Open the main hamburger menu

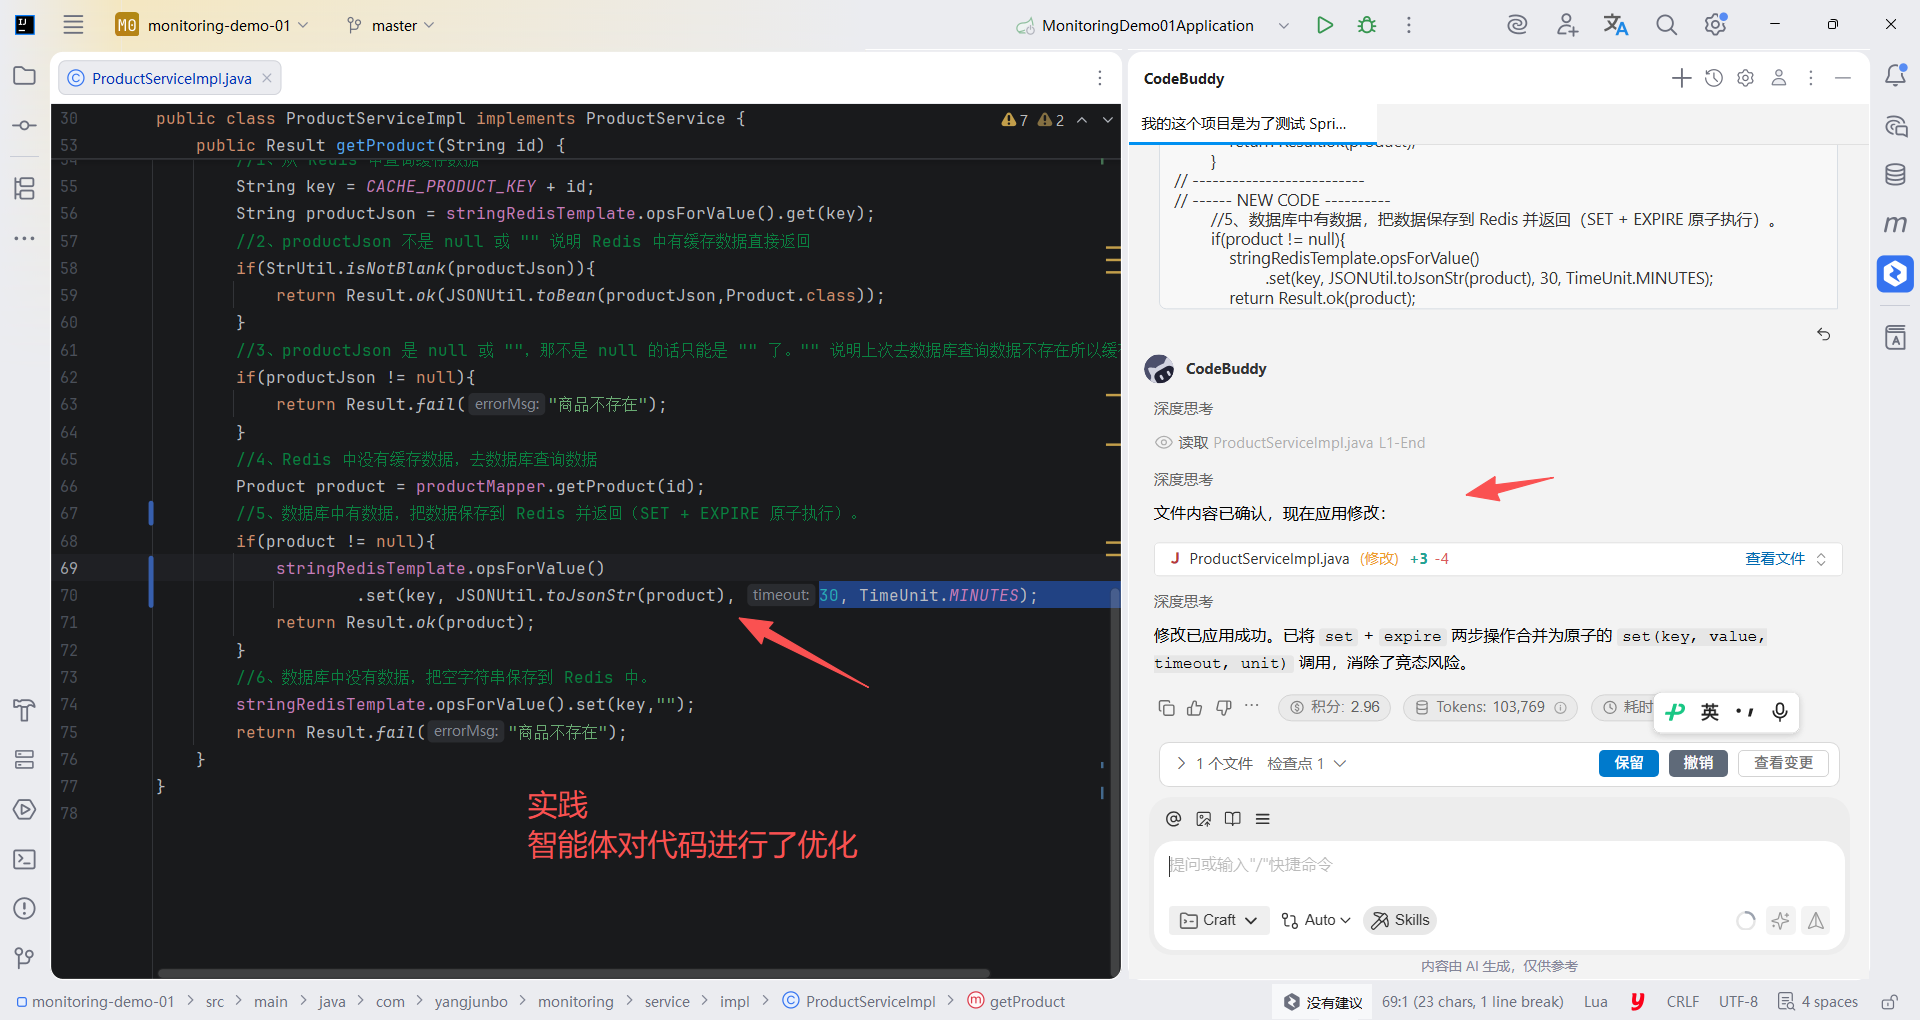(73, 25)
